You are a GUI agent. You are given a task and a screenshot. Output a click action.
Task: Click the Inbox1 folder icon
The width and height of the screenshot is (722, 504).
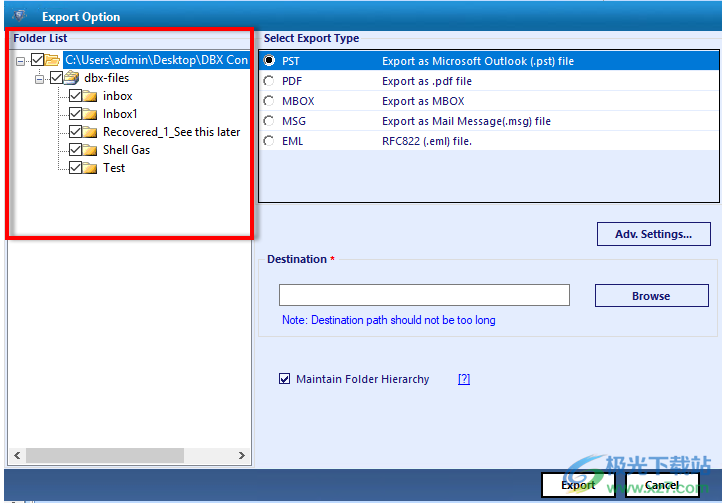(90, 114)
